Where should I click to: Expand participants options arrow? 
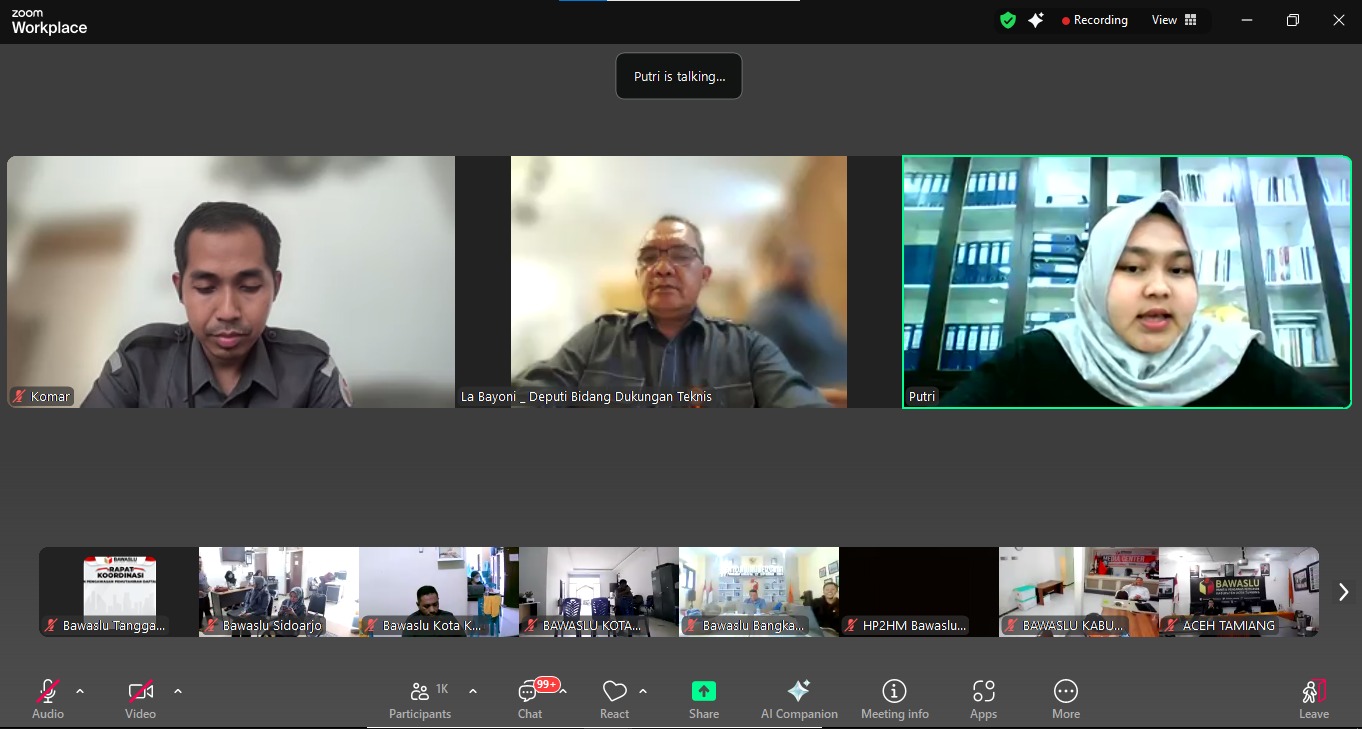point(473,691)
